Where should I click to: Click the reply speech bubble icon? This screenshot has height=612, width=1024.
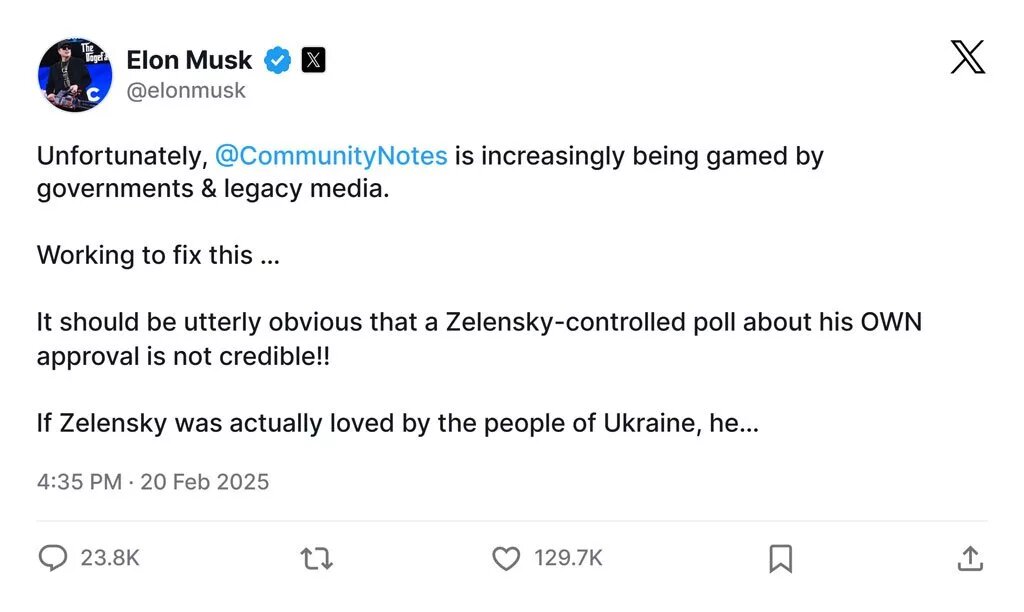[x=52, y=558]
